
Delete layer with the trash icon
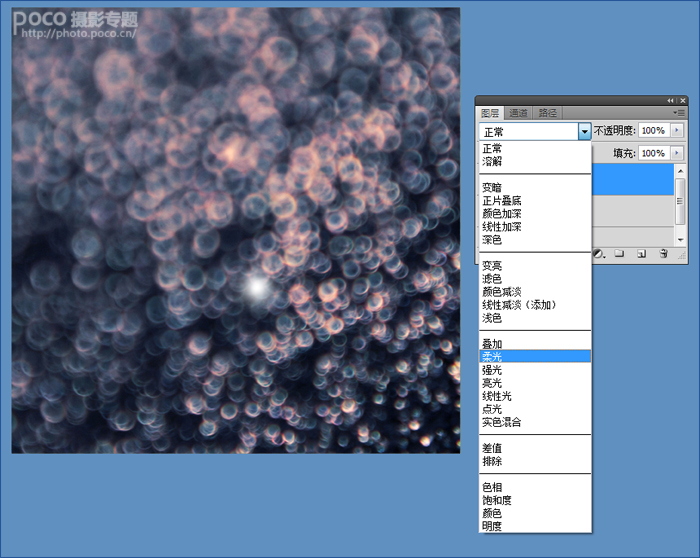663,254
